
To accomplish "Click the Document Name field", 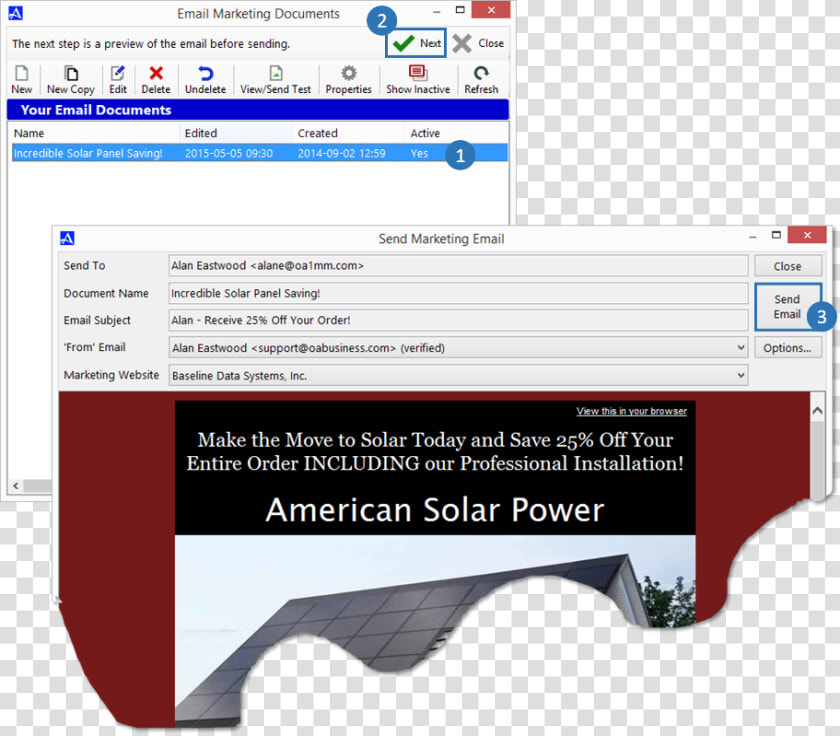I will [459, 294].
